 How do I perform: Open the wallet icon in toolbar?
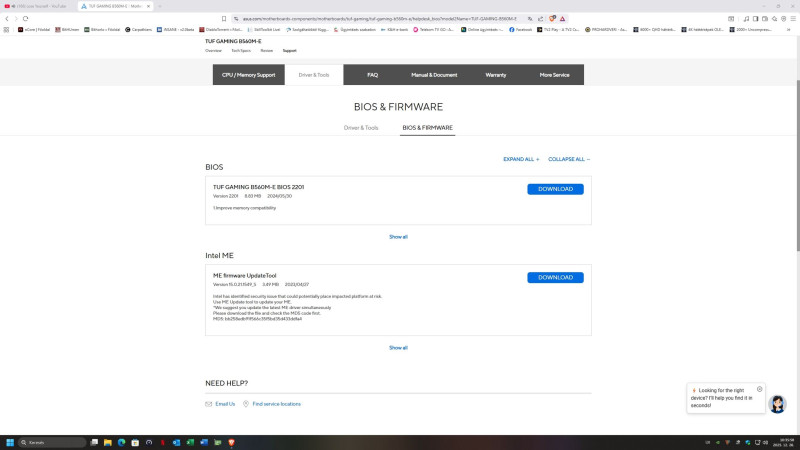point(765,19)
